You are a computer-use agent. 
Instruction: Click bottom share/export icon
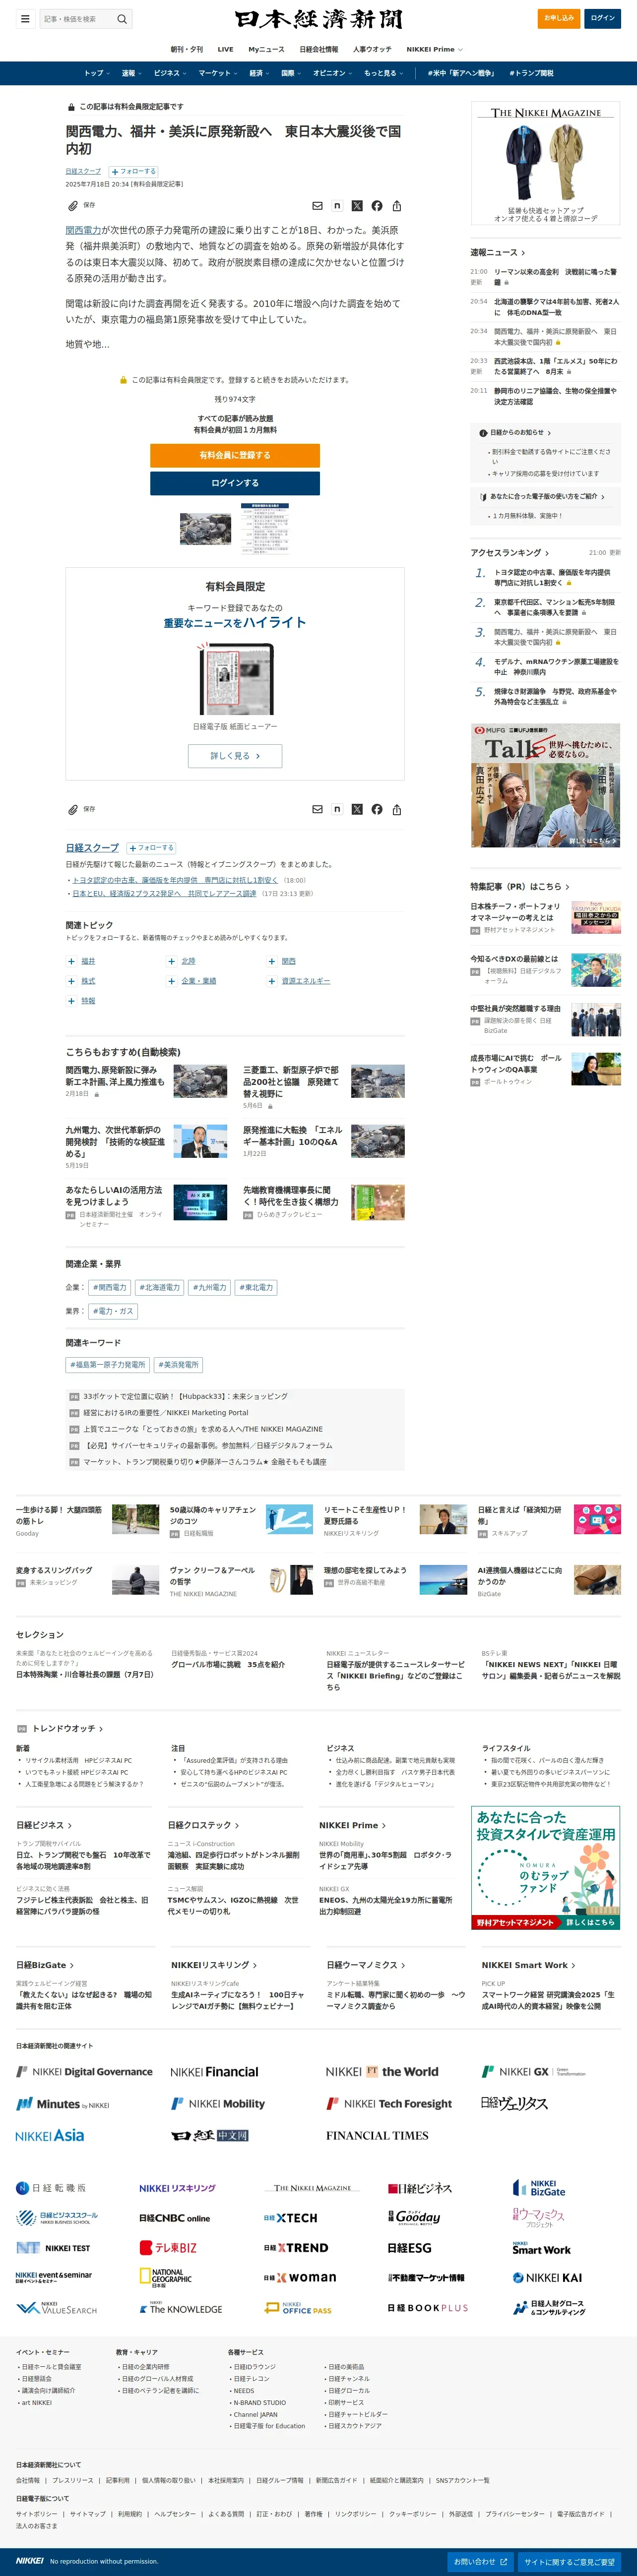[397, 809]
